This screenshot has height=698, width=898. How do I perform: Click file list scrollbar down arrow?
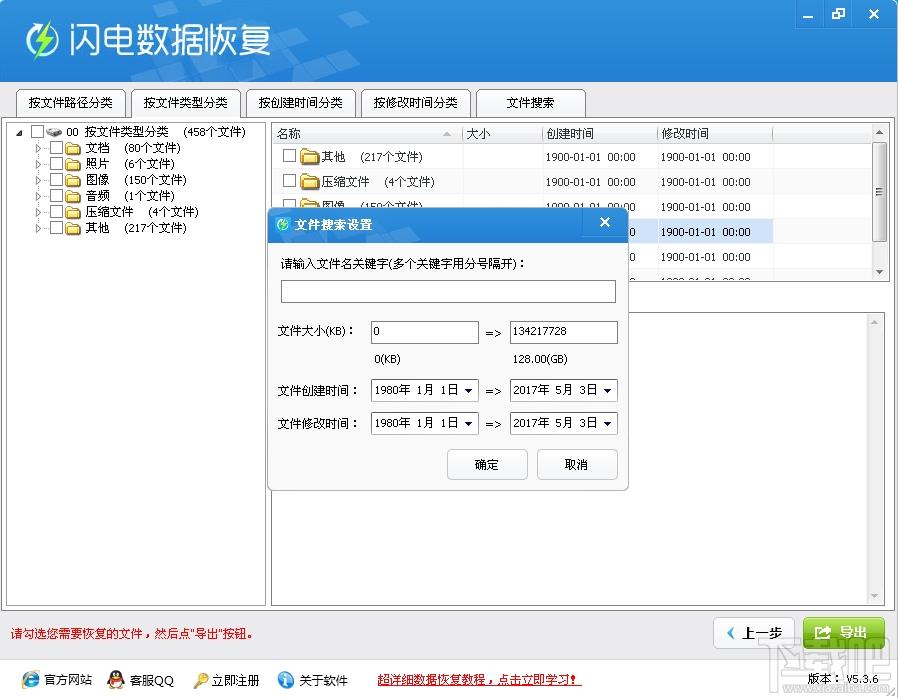(x=879, y=272)
